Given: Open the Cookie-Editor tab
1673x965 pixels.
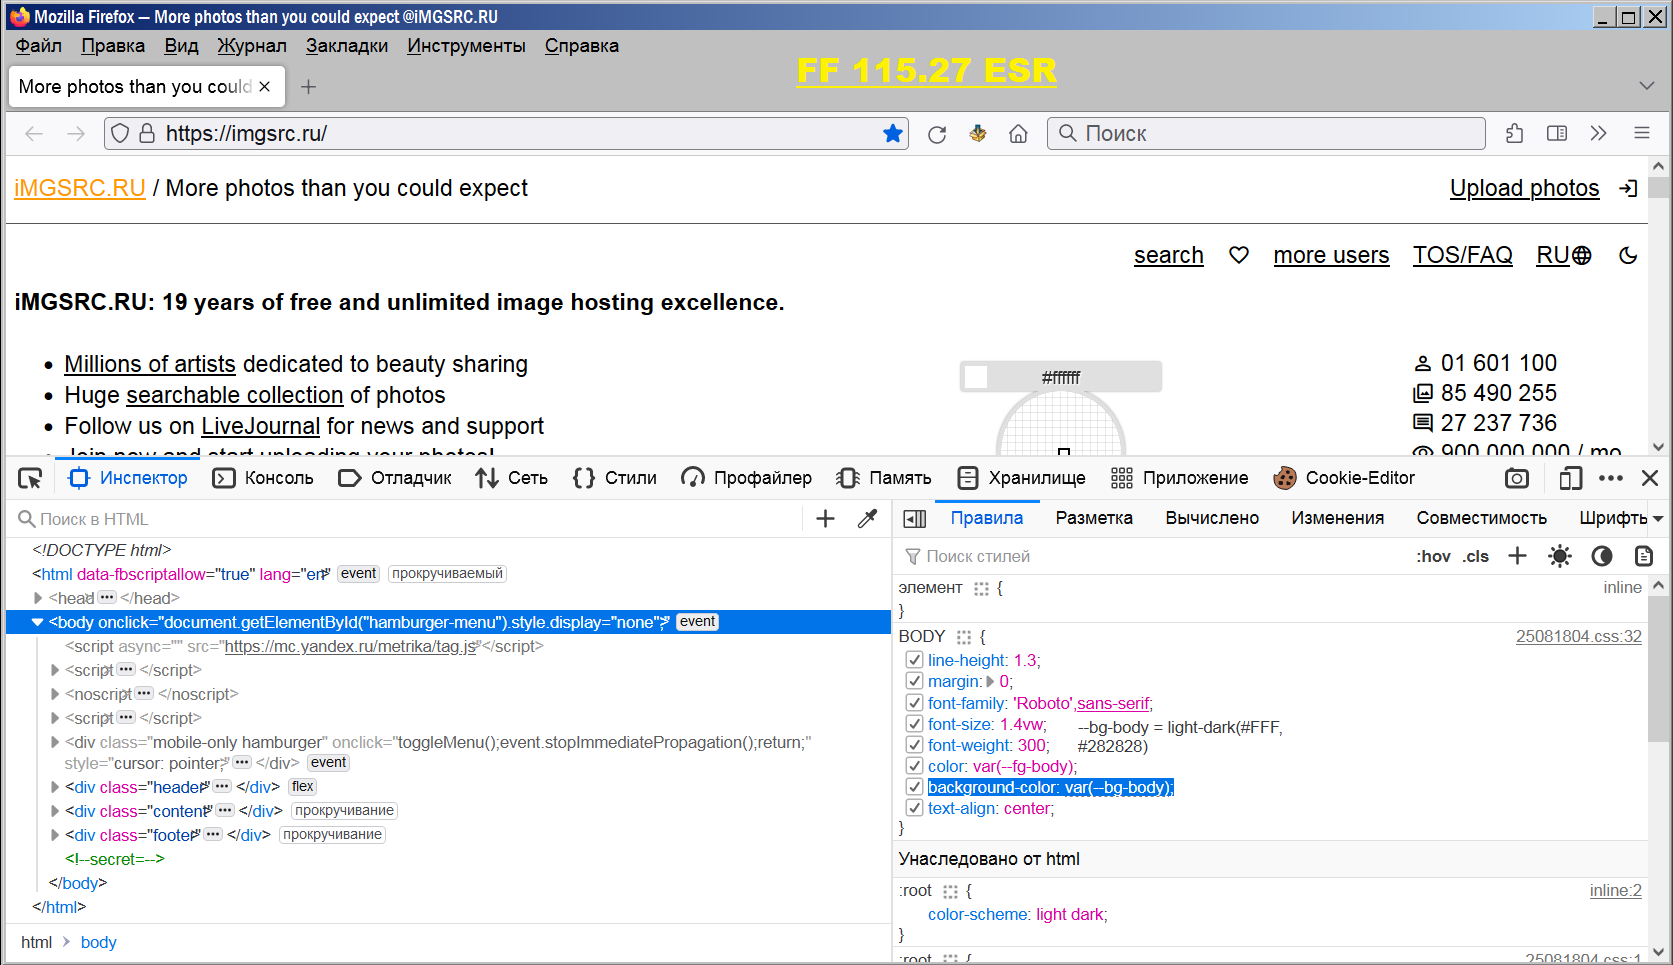Looking at the screenshot, I should point(1344,478).
